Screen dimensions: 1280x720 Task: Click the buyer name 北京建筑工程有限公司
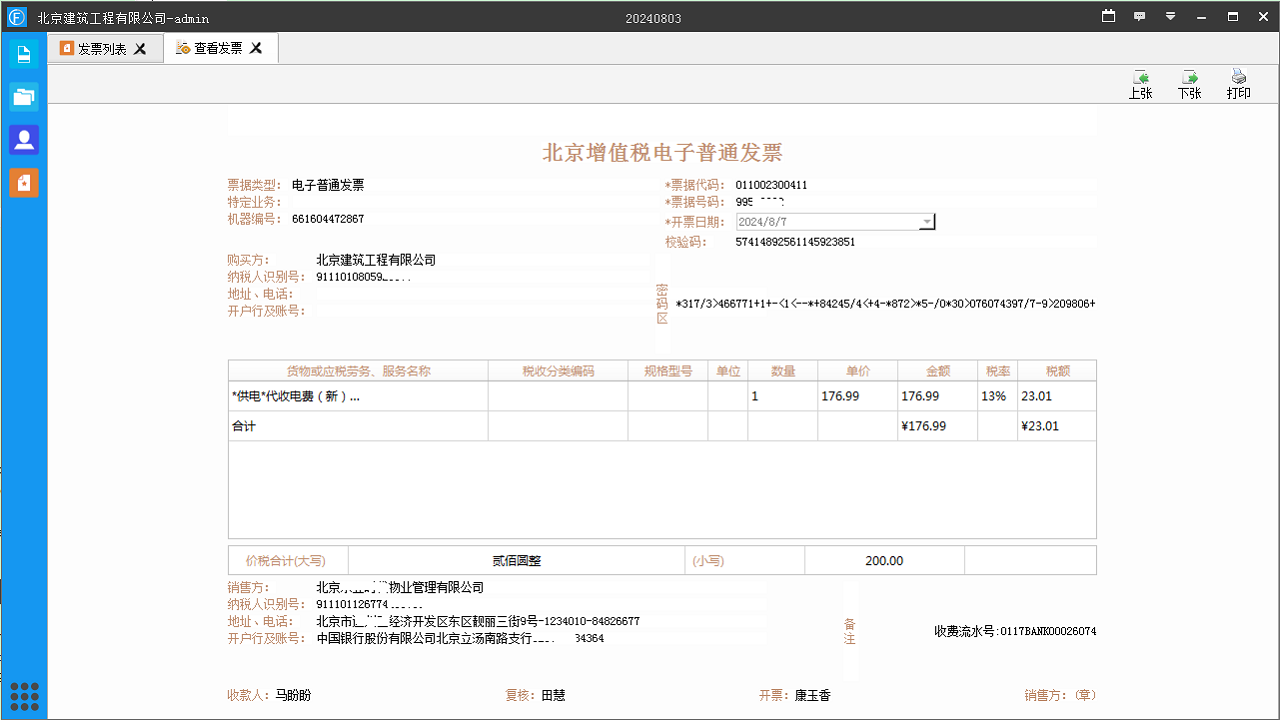(376, 260)
